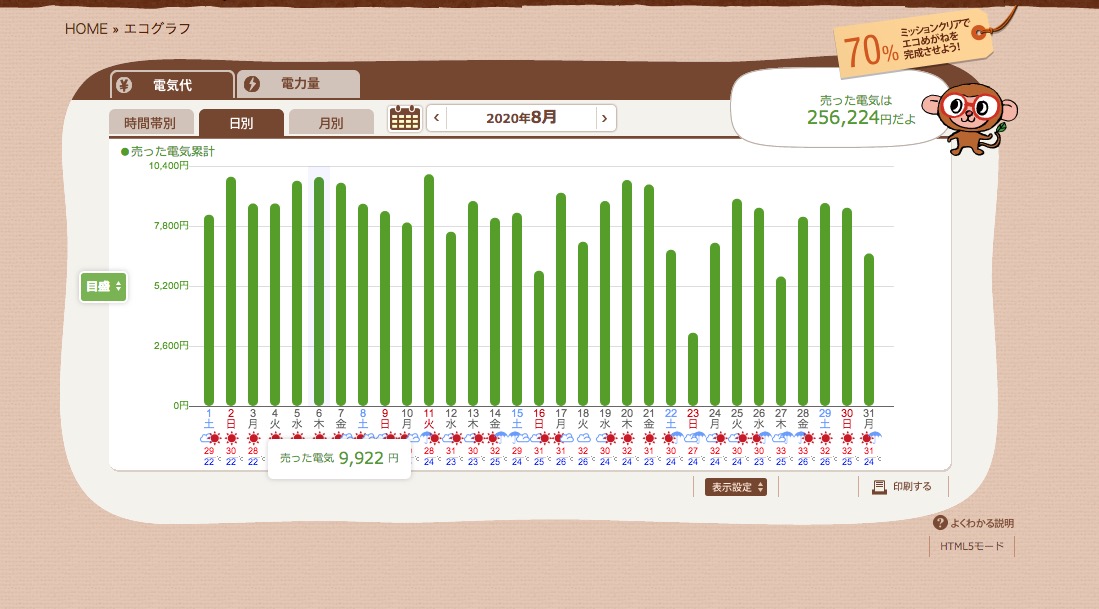1099x609 pixels.
Task: Click the yen icon on 電気代 tab
Action: pyautogui.click(x=124, y=85)
